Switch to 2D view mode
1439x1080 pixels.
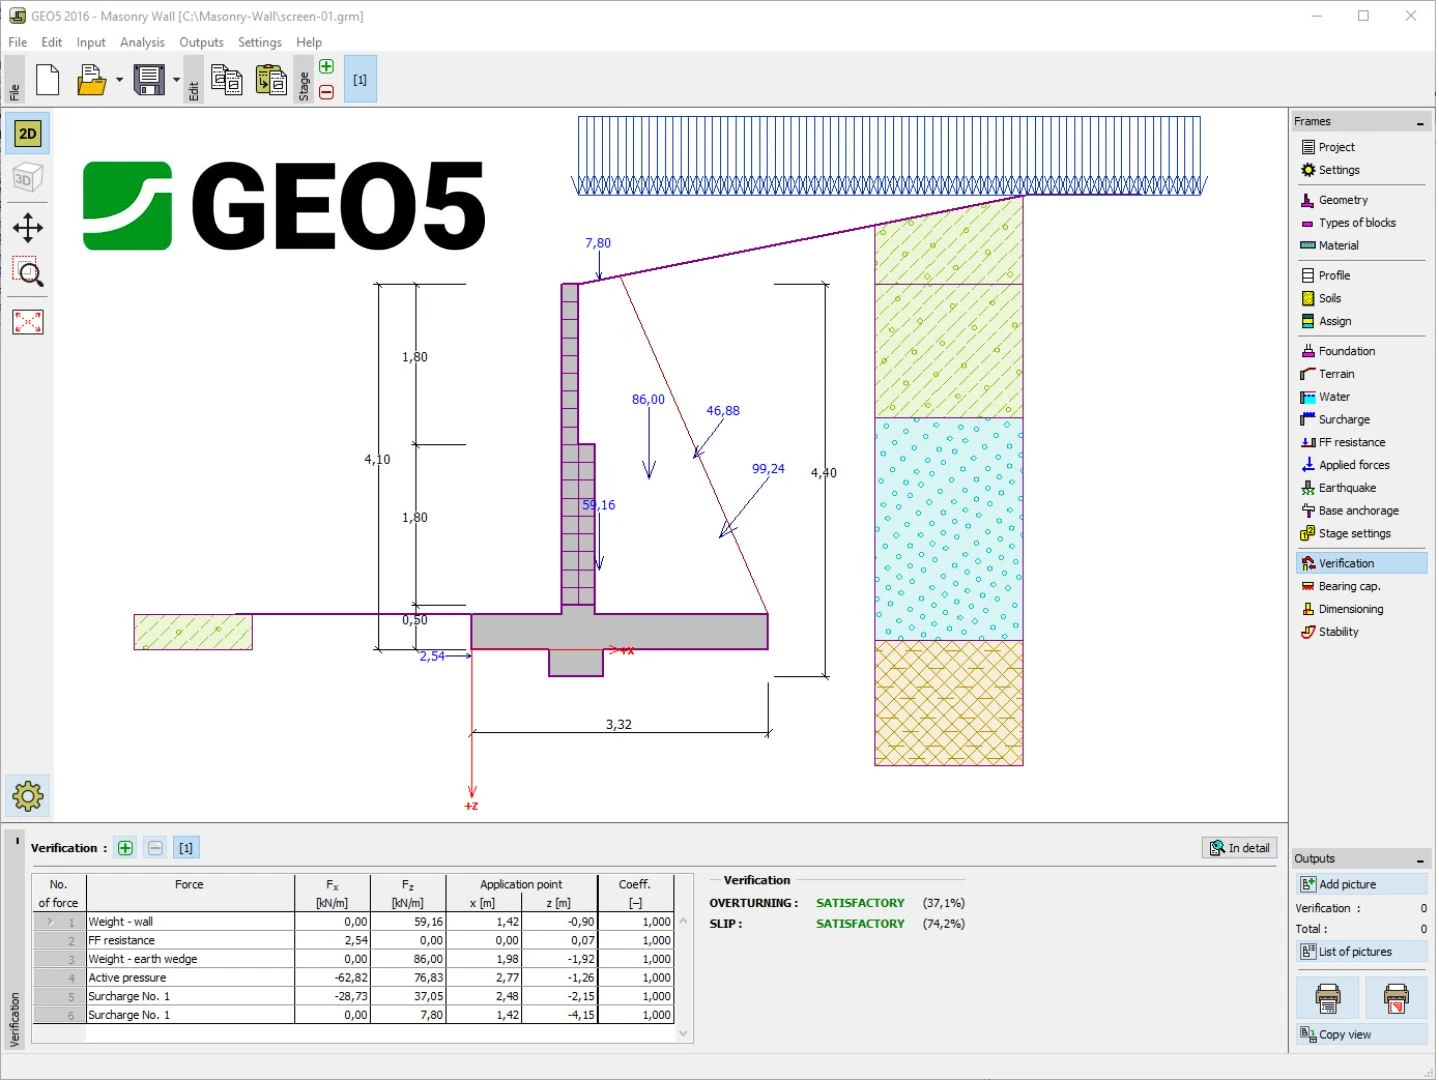click(28, 134)
